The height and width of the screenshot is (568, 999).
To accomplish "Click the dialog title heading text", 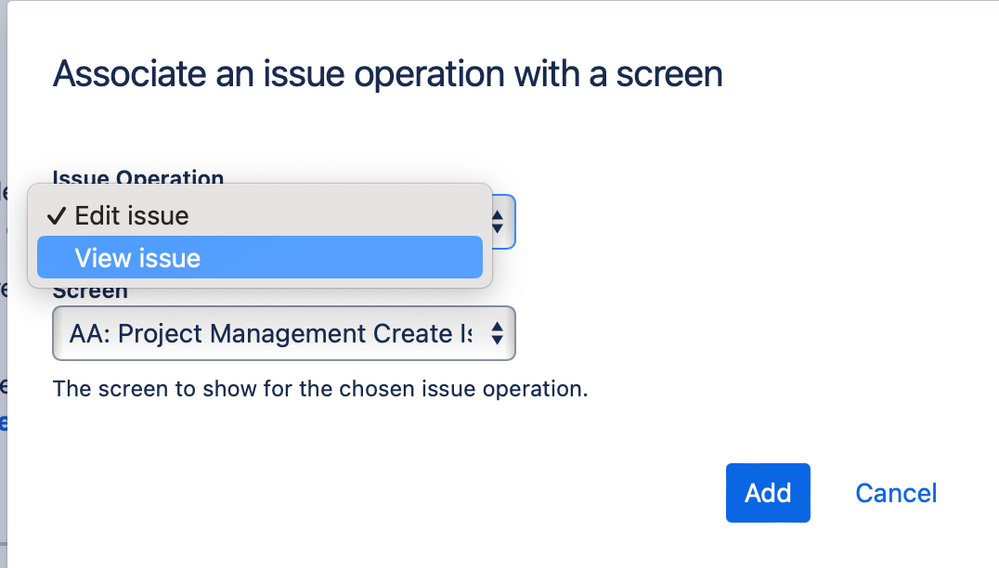I will tap(386, 74).
